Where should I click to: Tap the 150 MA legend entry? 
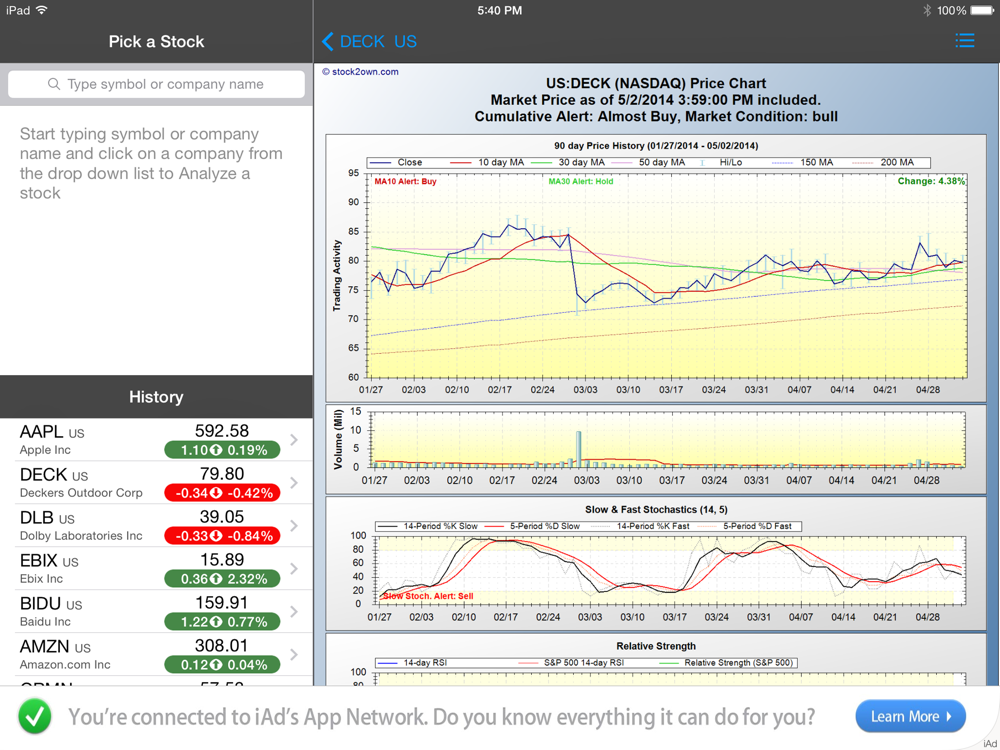click(802, 163)
